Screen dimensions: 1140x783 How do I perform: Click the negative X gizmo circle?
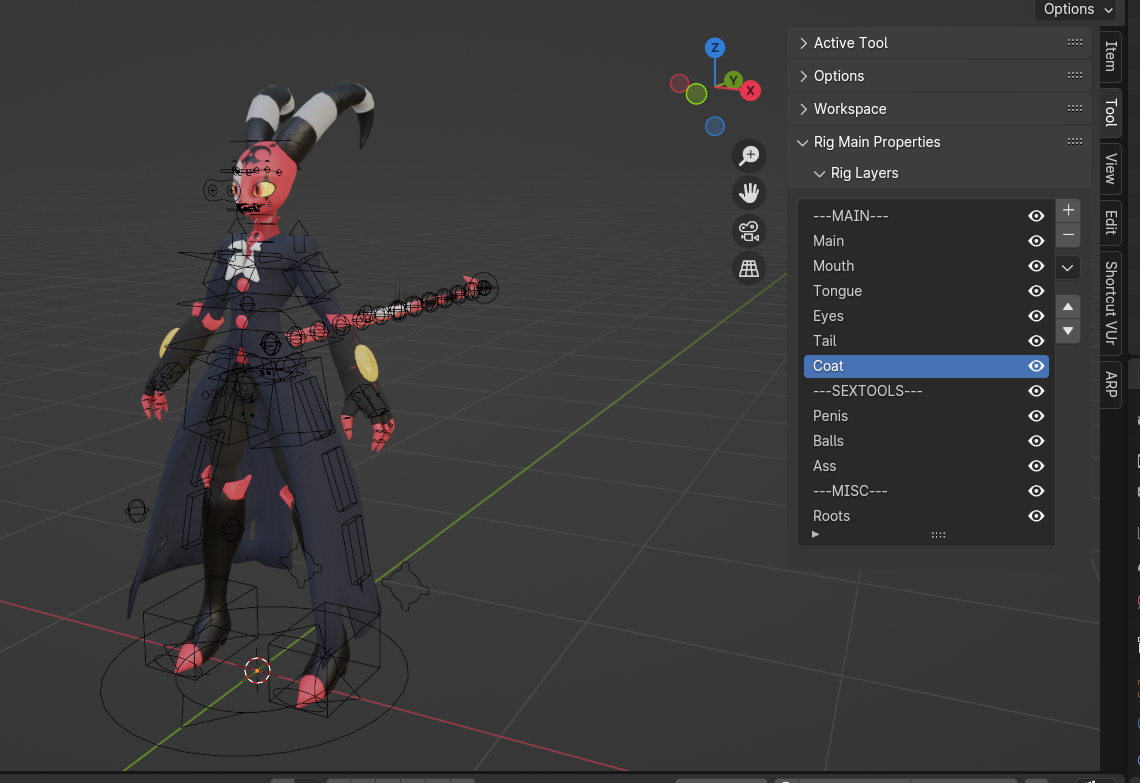click(x=679, y=84)
